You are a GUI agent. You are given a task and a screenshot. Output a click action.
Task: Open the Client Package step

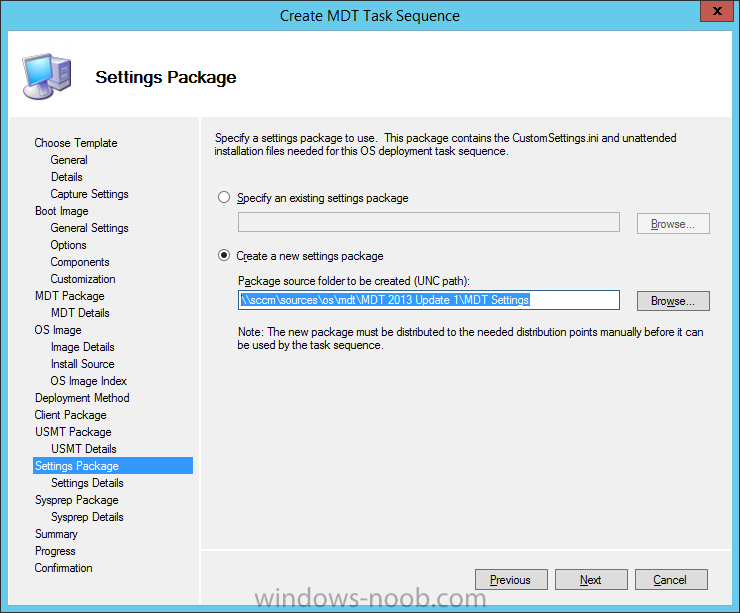pyautogui.click(x=70, y=415)
